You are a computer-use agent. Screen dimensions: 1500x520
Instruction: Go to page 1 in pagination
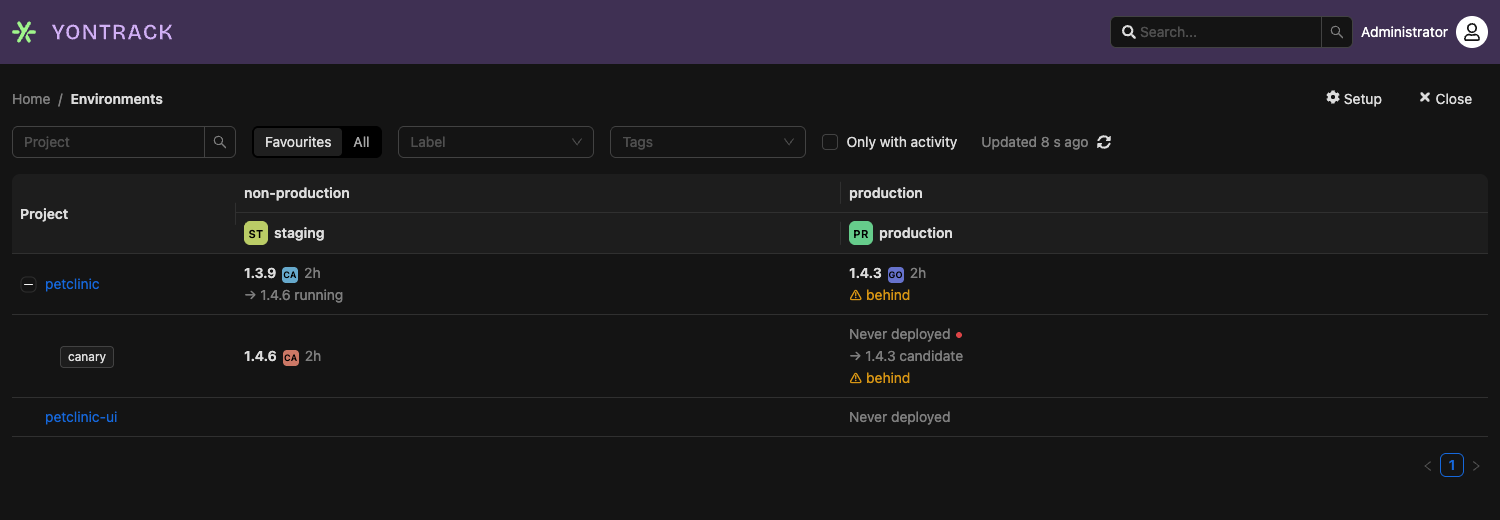1452,465
